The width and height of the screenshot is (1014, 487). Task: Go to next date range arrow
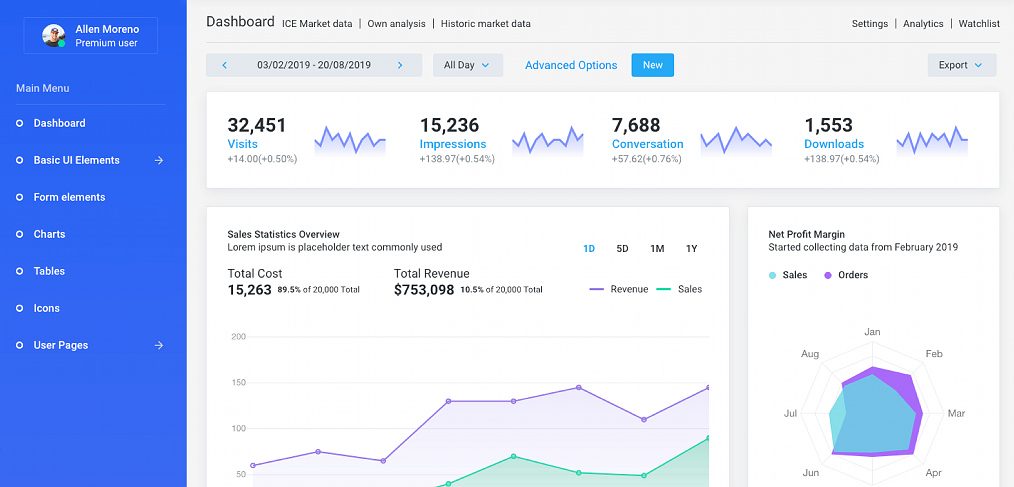400,65
